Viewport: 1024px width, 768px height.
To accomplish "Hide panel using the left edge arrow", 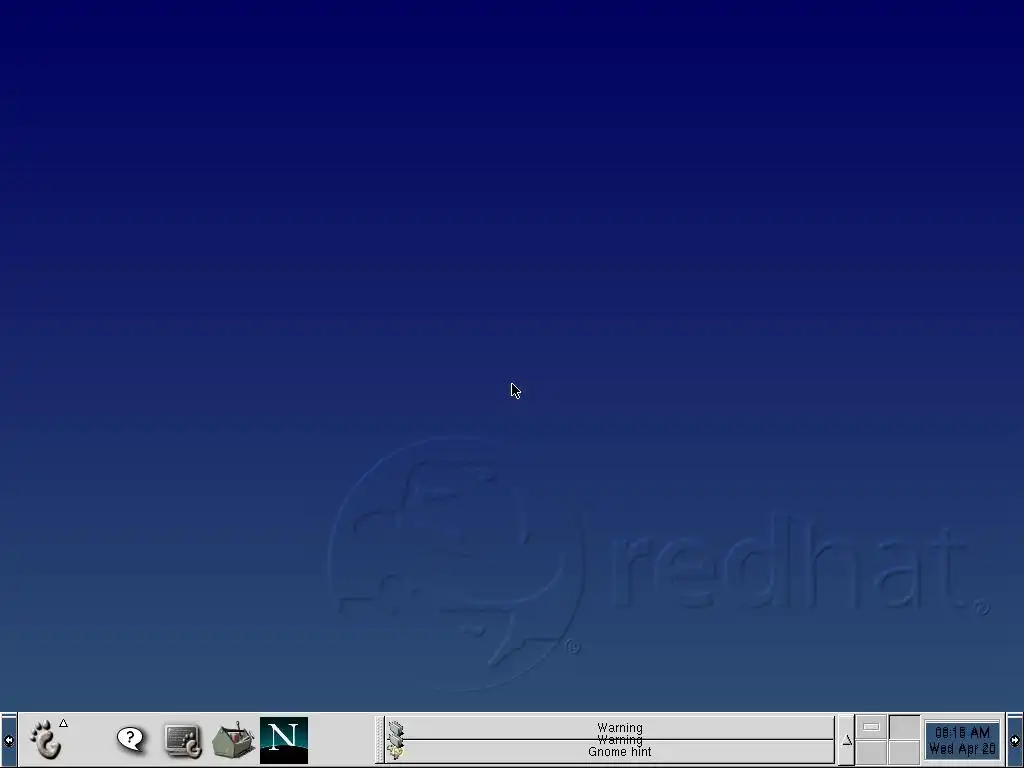I will 8,740.
